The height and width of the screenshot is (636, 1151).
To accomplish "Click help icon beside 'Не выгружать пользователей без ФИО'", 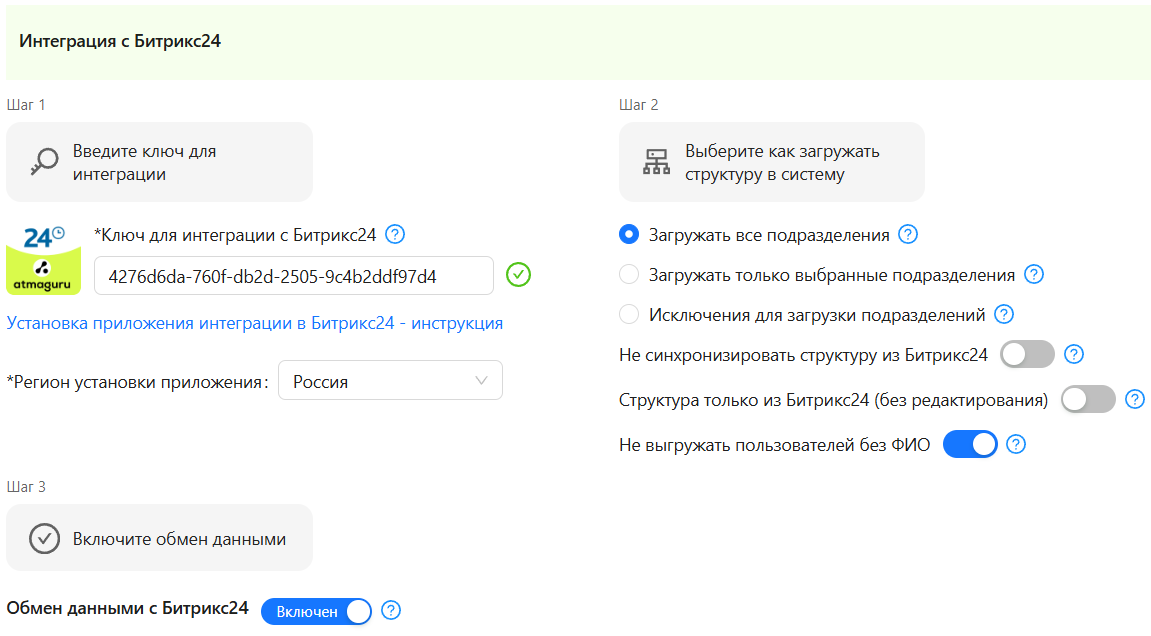I will pyautogui.click(x=1016, y=445).
